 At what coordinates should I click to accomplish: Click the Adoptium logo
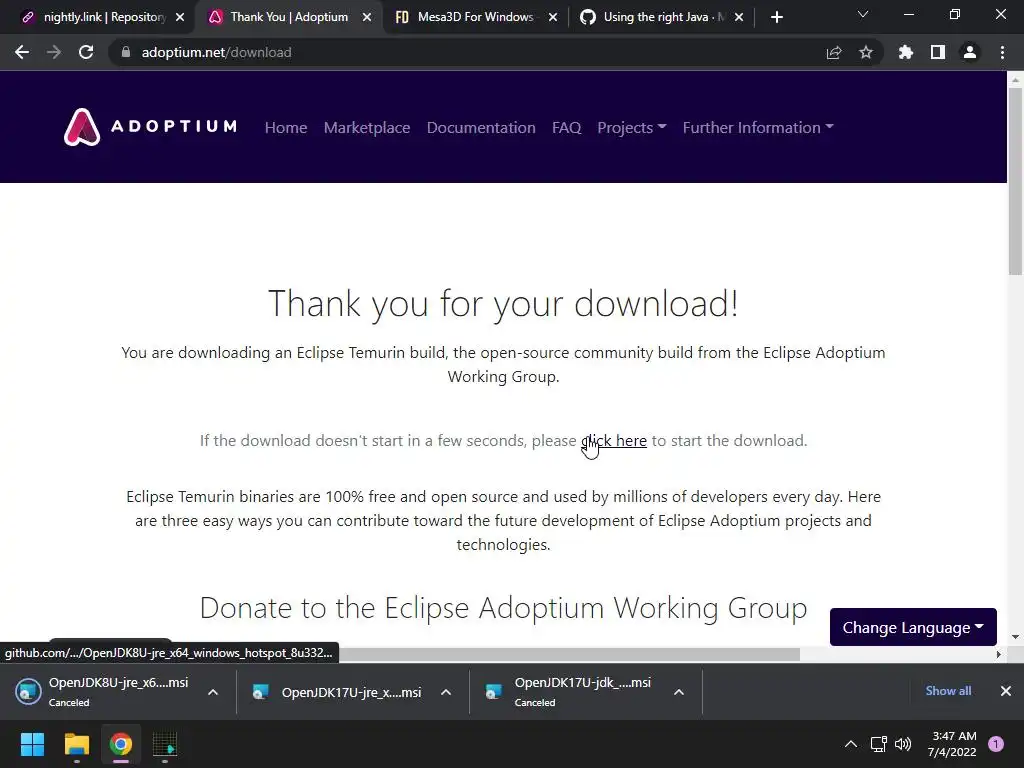tap(150, 127)
